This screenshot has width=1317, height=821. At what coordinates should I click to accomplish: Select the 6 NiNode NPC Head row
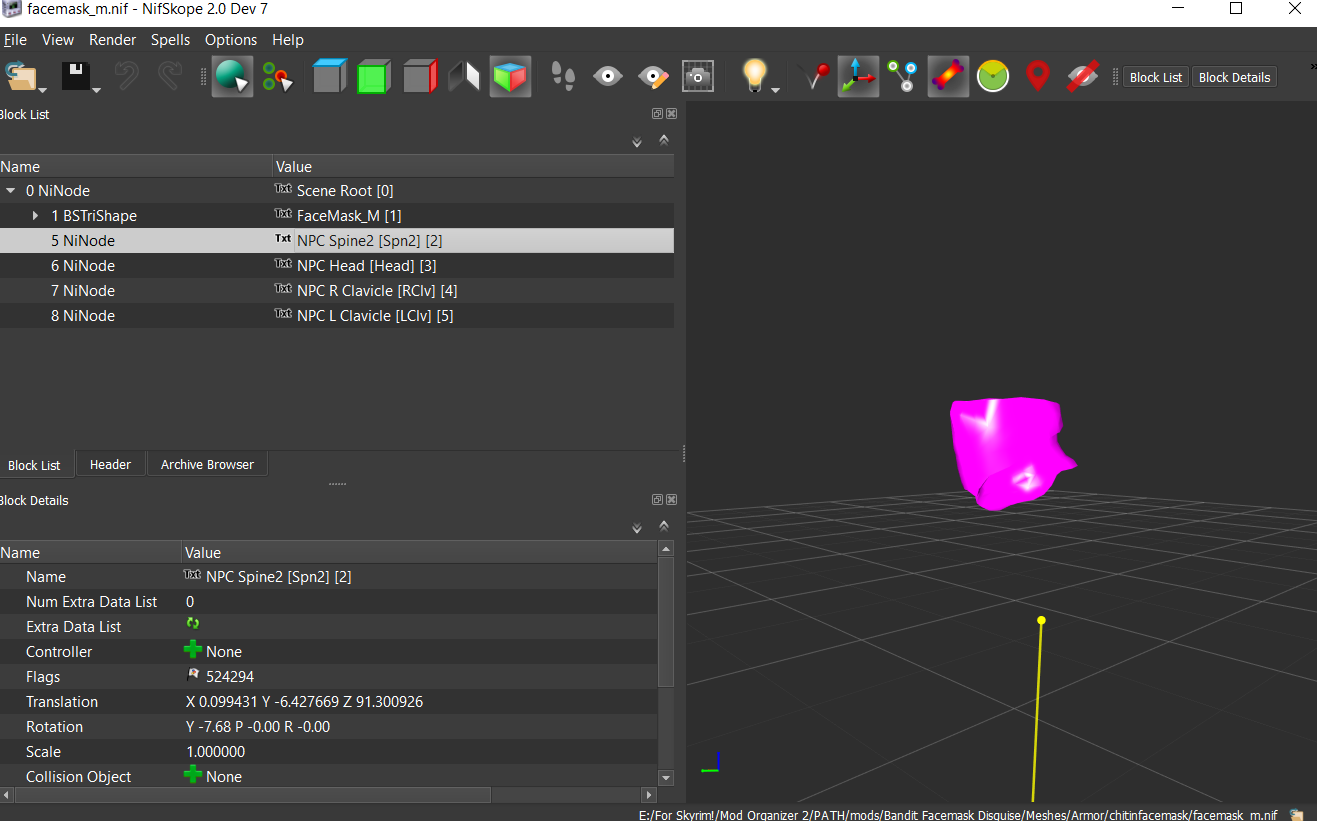point(337,266)
